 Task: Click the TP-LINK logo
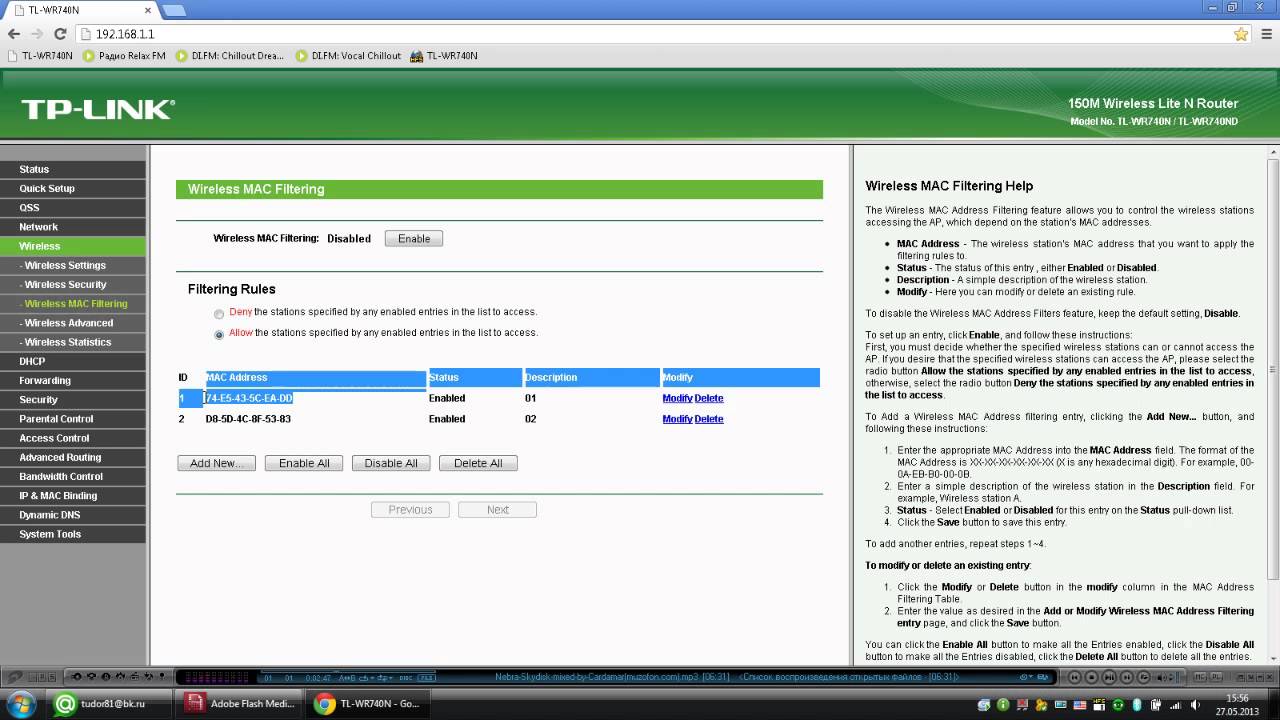coord(97,109)
